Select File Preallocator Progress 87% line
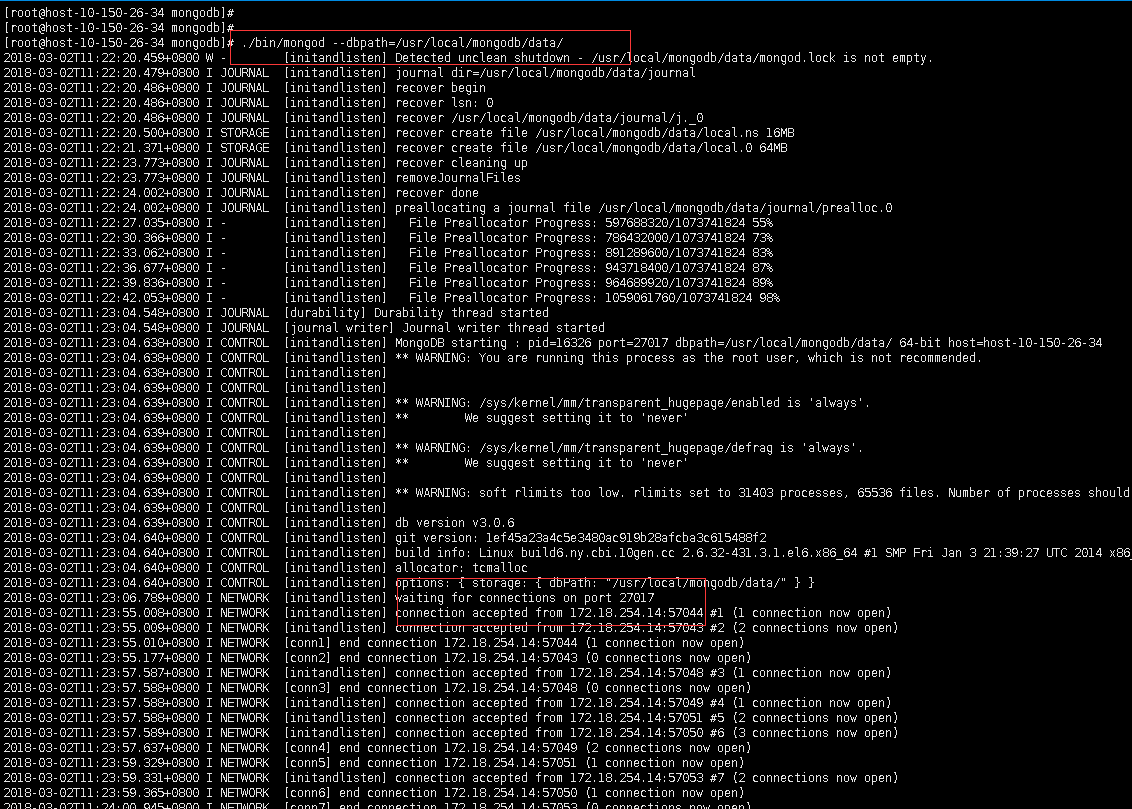Image resolution: width=1132 pixels, height=809 pixels. [x=388, y=268]
